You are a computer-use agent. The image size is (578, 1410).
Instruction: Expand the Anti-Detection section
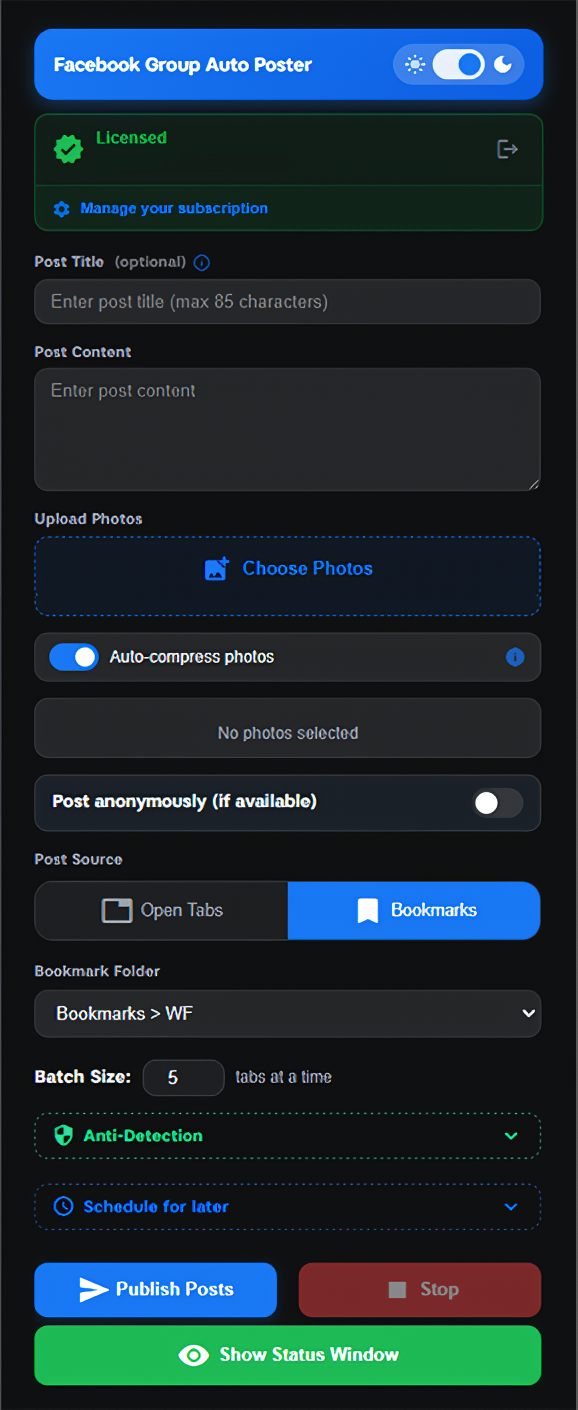pyautogui.click(x=287, y=1136)
